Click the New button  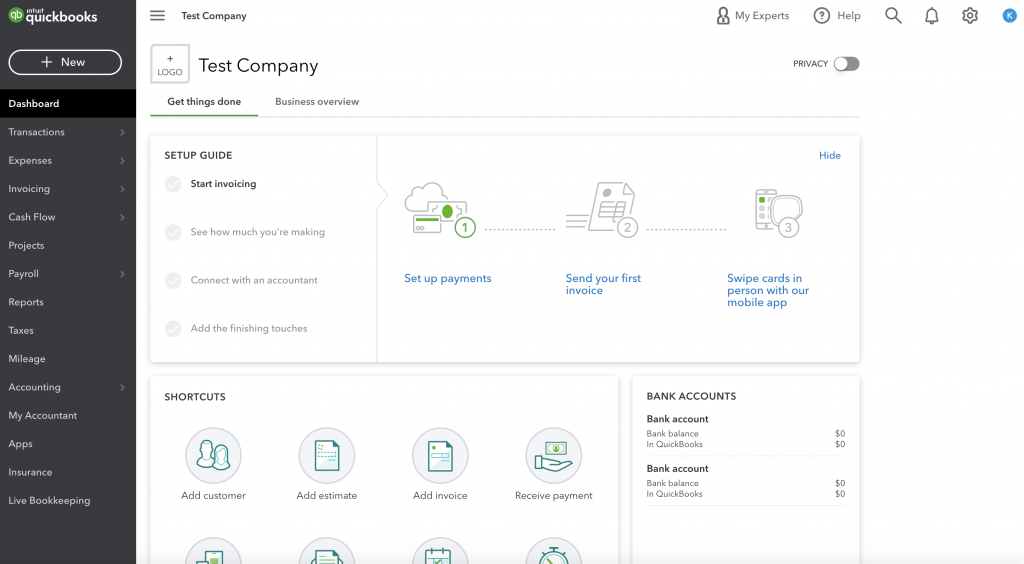[x=65, y=62]
